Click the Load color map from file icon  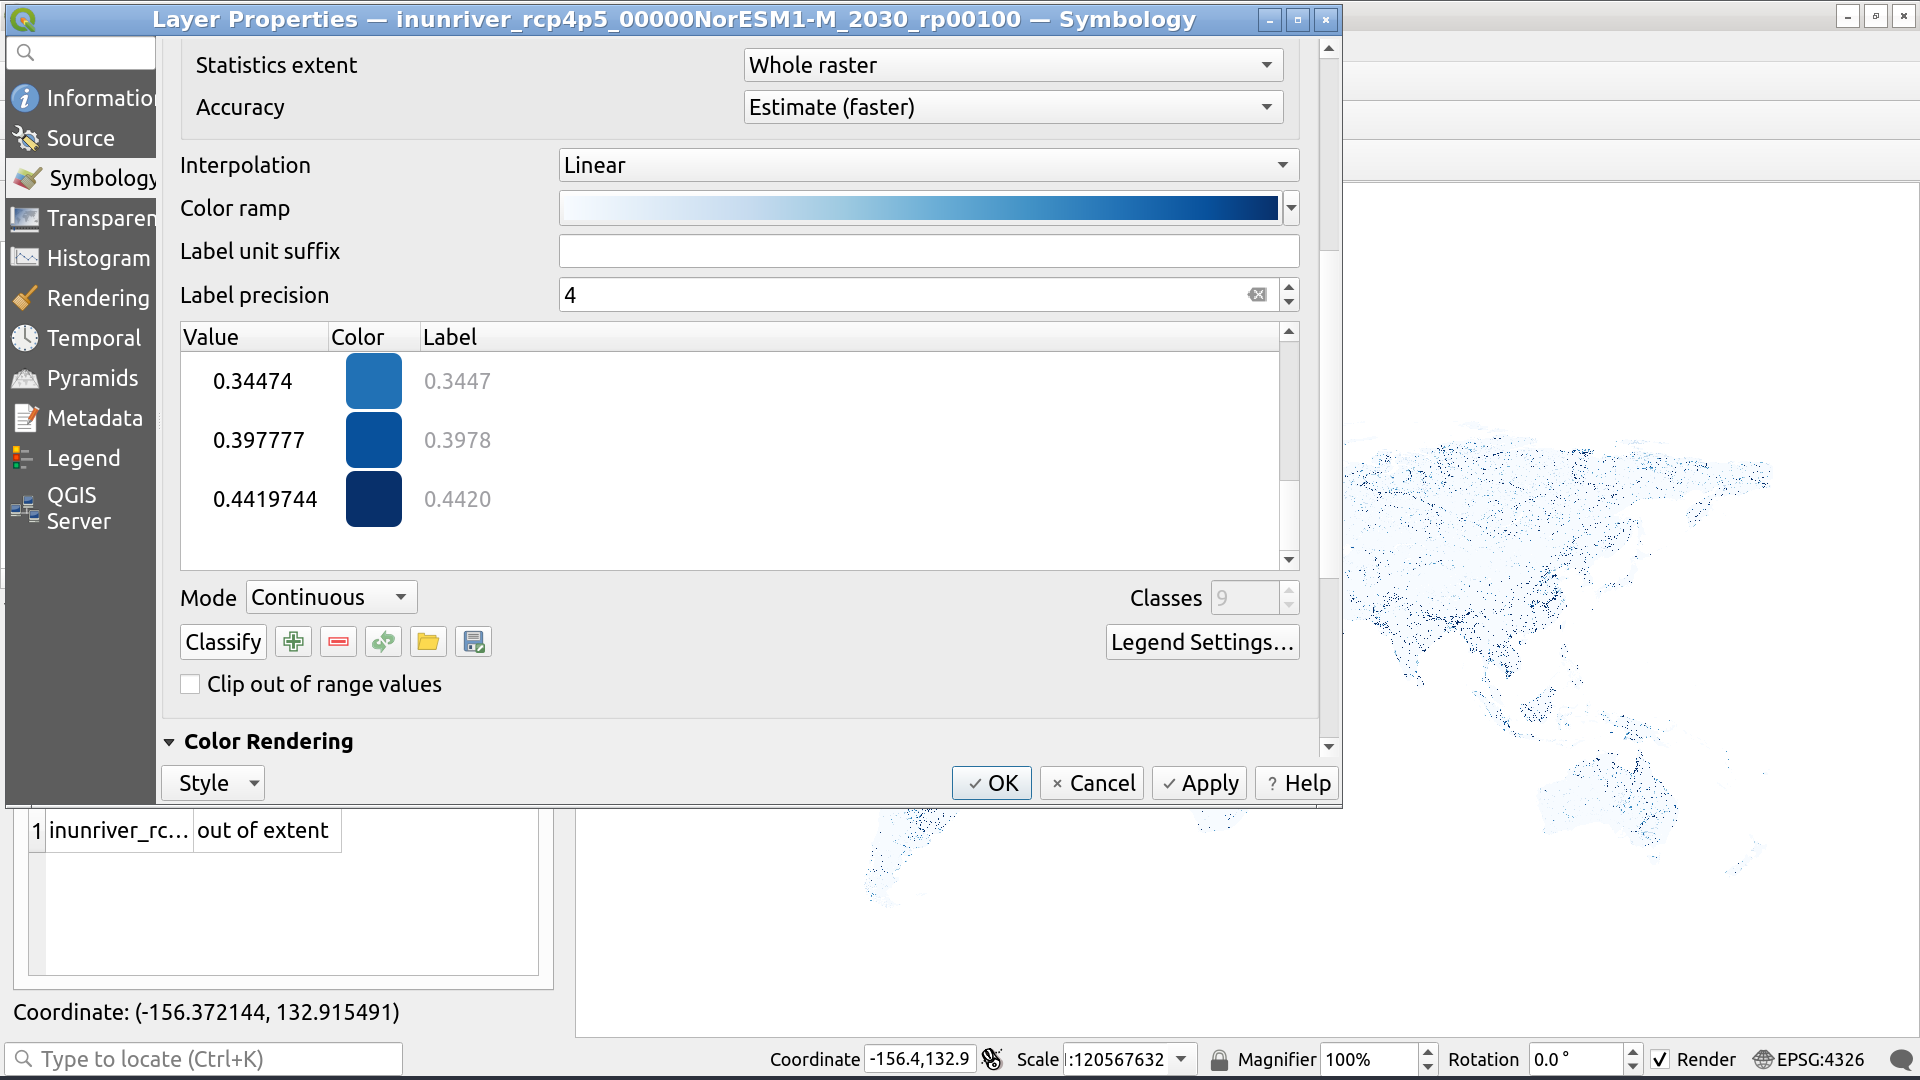[x=427, y=642]
